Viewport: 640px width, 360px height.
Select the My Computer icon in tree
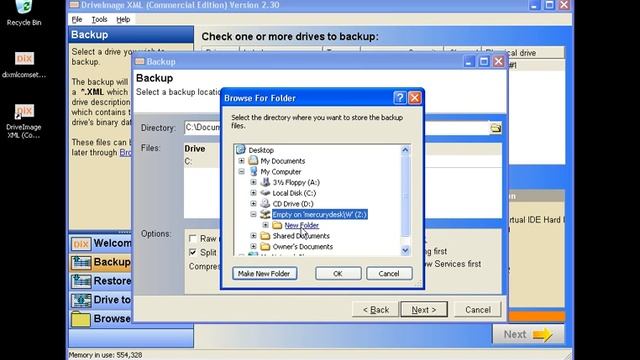(x=253, y=171)
